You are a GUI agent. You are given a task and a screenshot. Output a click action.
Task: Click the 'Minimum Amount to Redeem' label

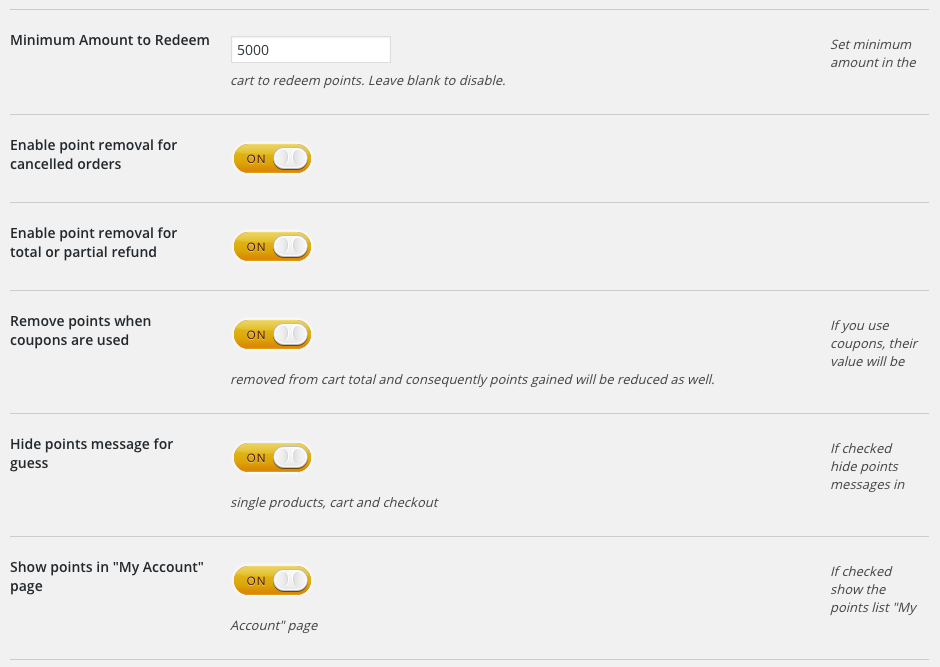click(110, 40)
